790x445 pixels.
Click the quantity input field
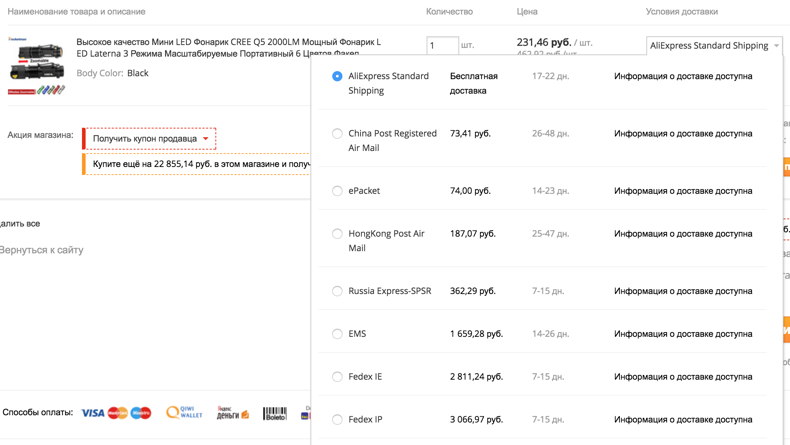441,46
